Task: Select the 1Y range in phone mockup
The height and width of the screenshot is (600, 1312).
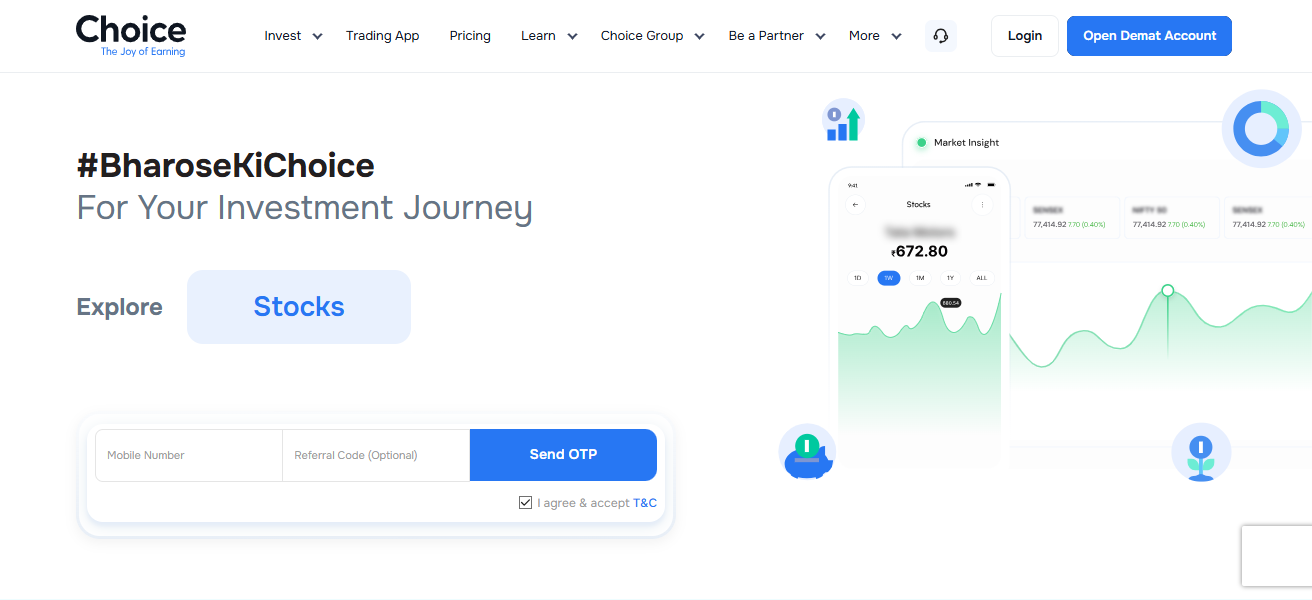Action: [951, 278]
